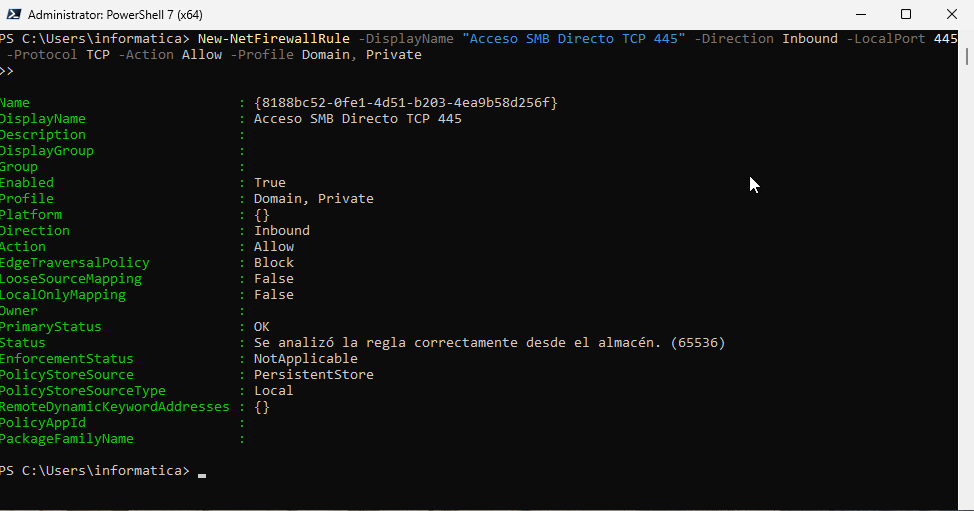Click the PowerShell icon in title bar
Screen dimensions: 974x511
(13, 15)
